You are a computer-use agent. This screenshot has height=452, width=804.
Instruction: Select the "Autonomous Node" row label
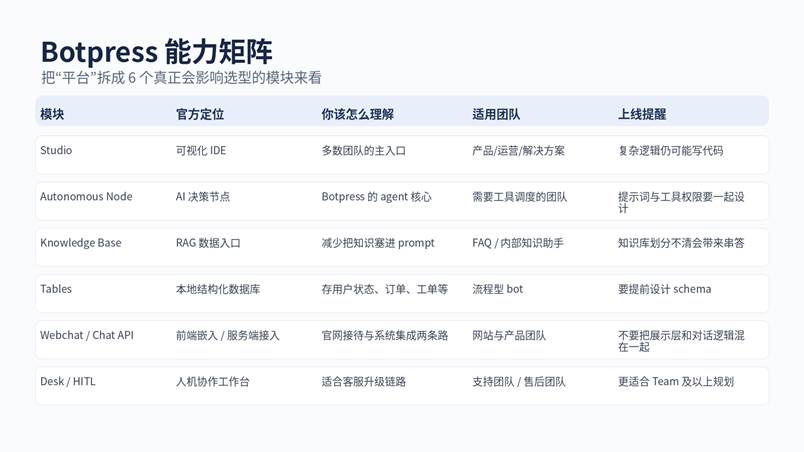[86, 197]
